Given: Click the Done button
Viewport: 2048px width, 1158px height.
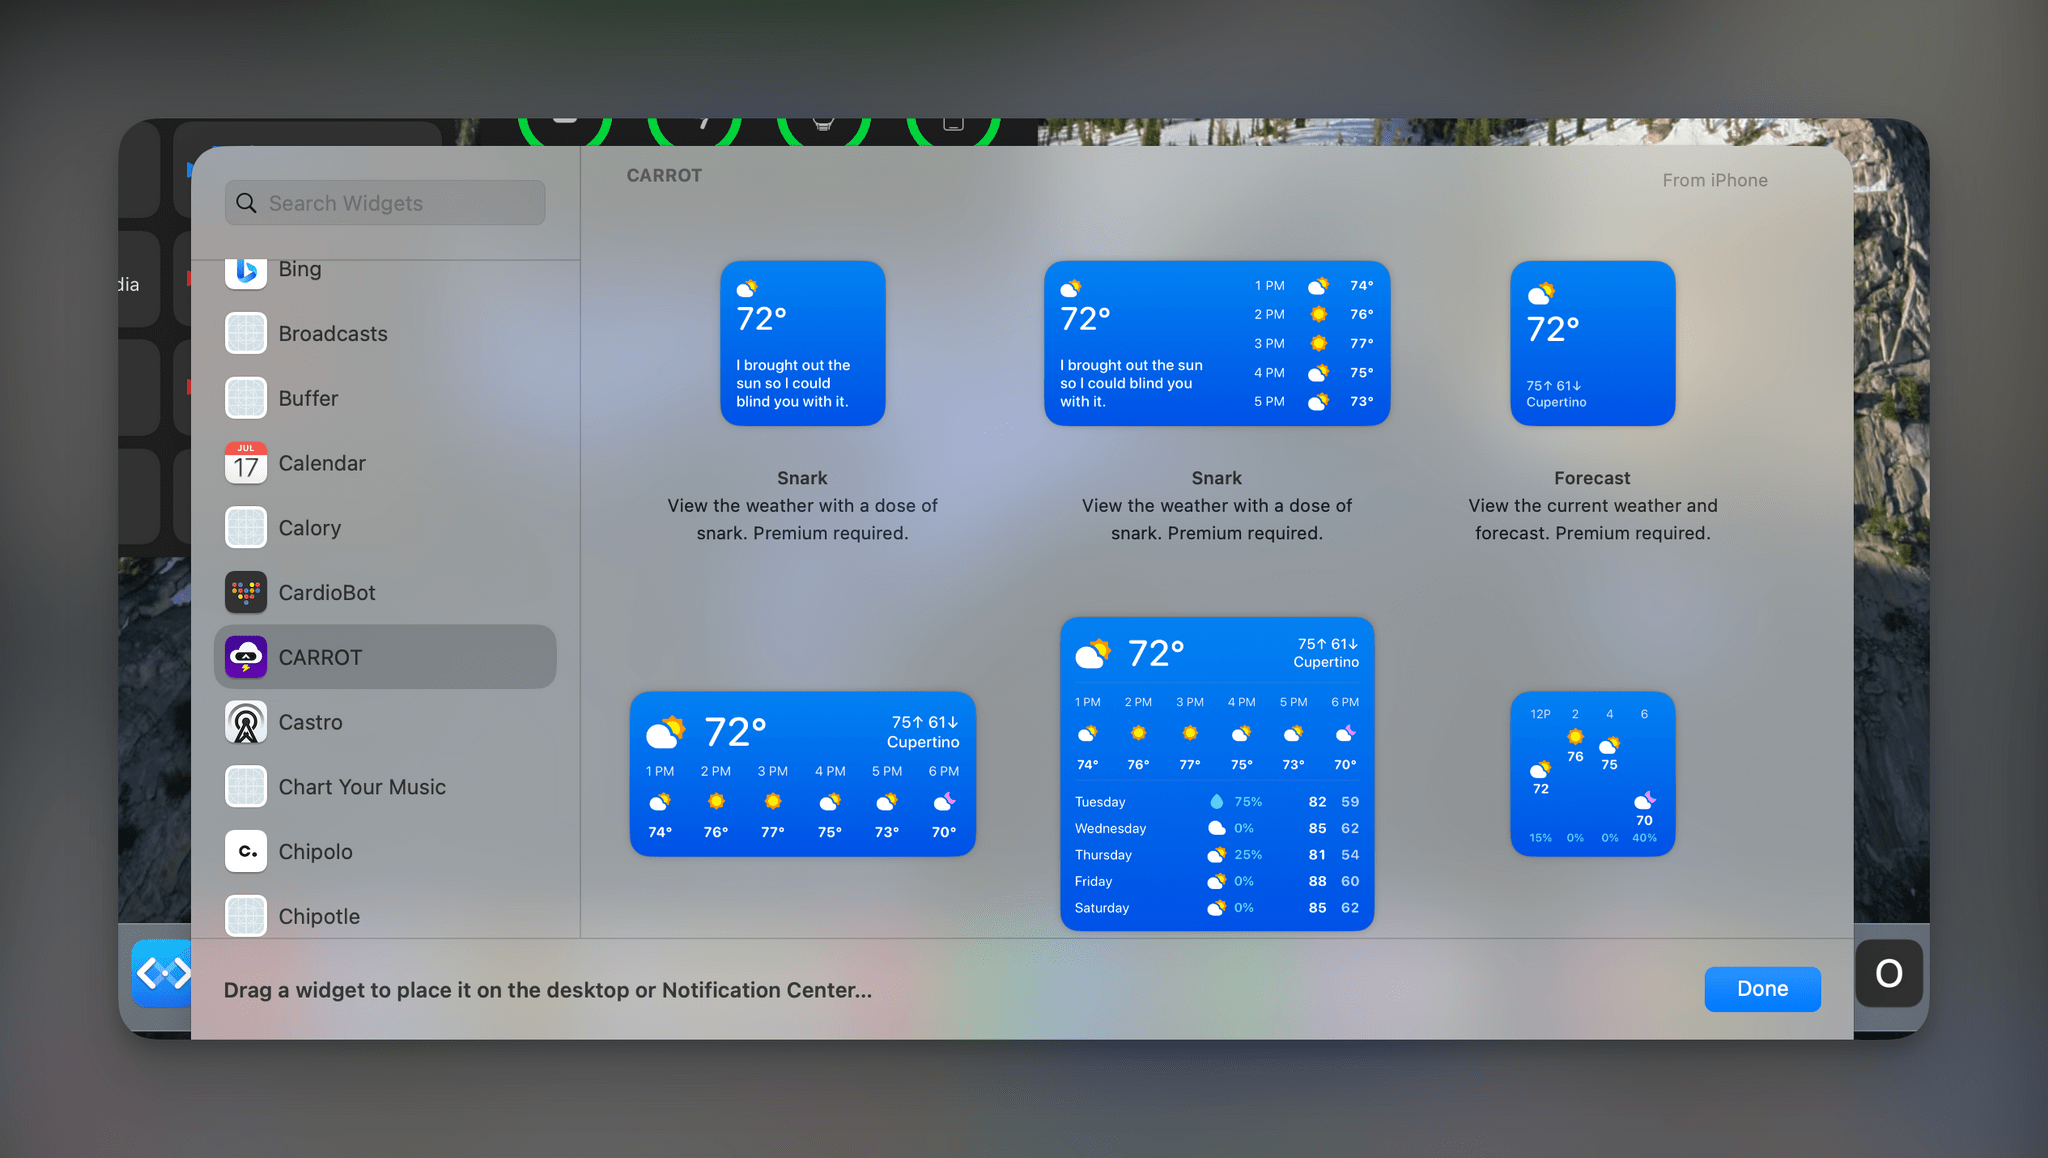Looking at the screenshot, I should [x=1762, y=989].
